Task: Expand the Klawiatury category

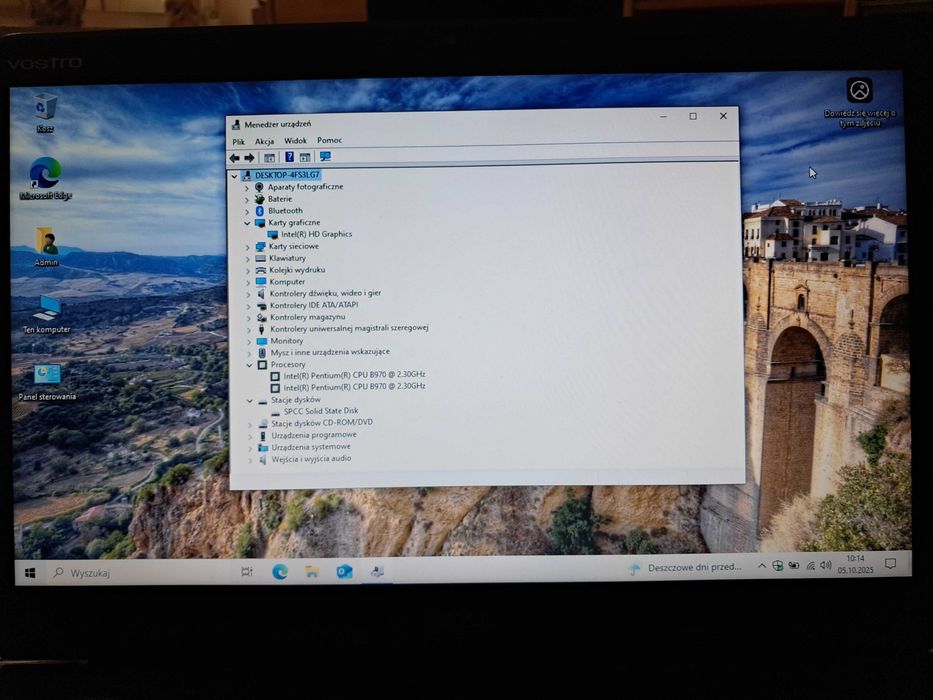Action: [248, 259]
